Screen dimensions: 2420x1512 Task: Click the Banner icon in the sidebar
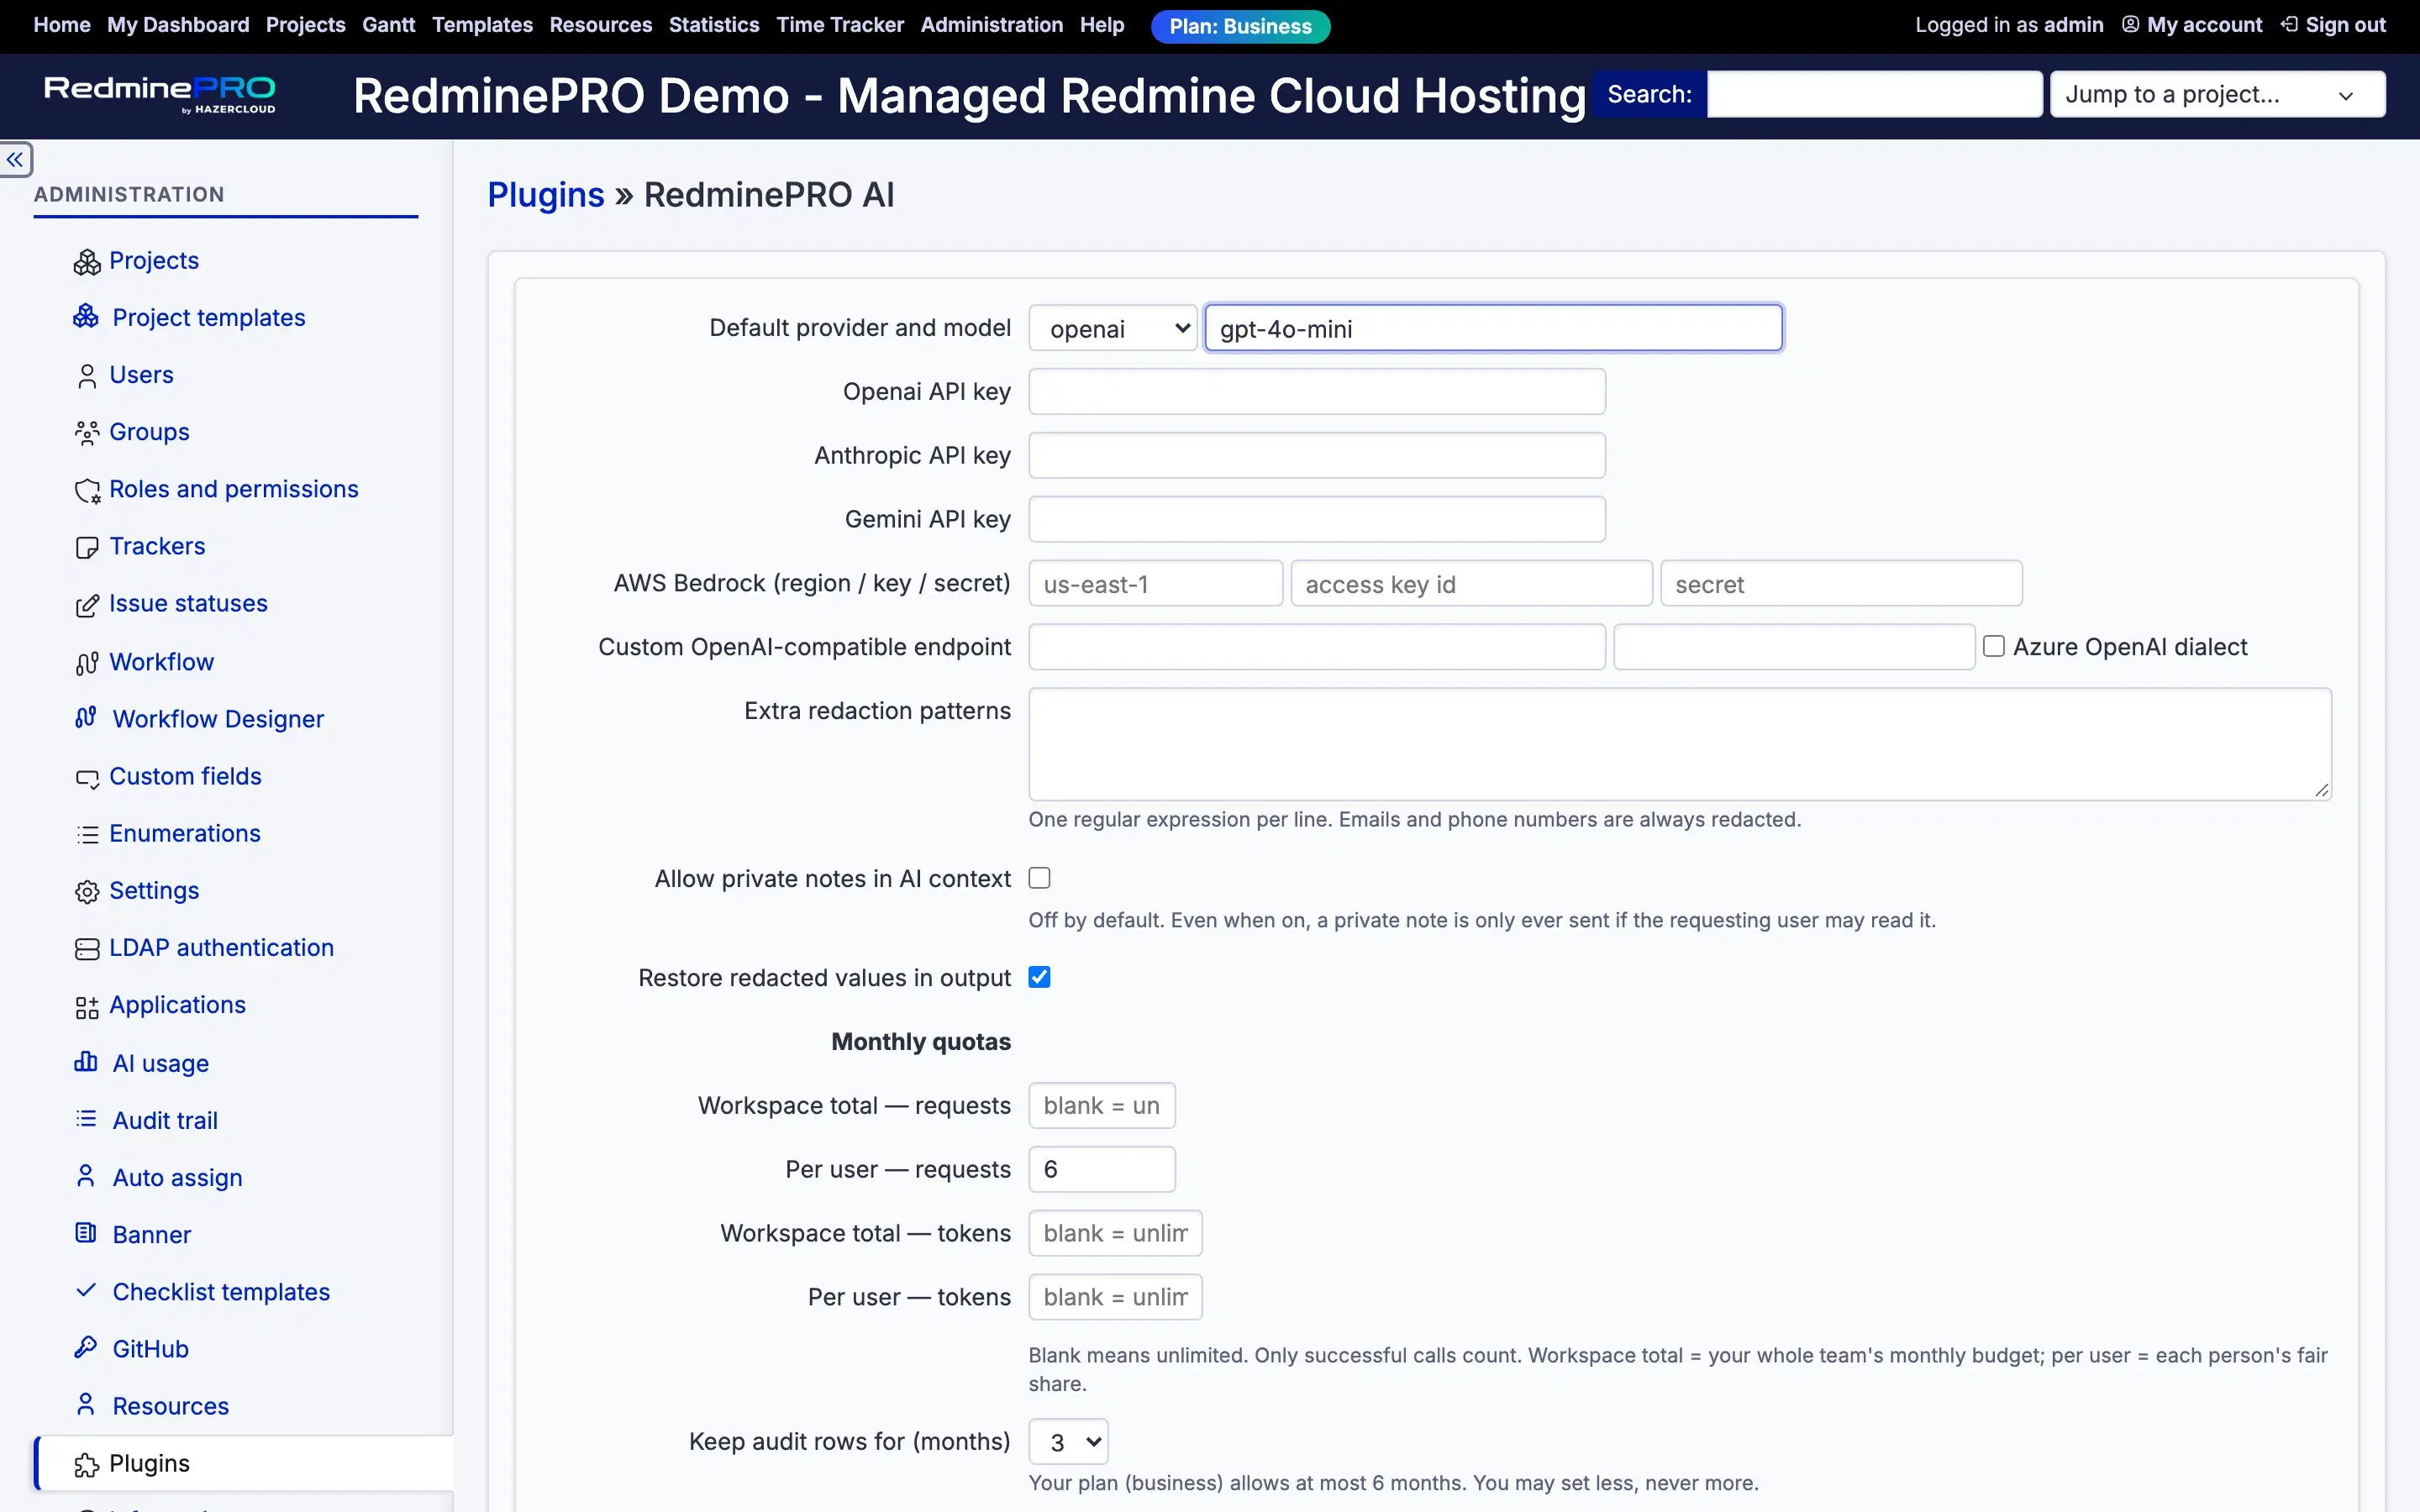[x=86, y=1233]
